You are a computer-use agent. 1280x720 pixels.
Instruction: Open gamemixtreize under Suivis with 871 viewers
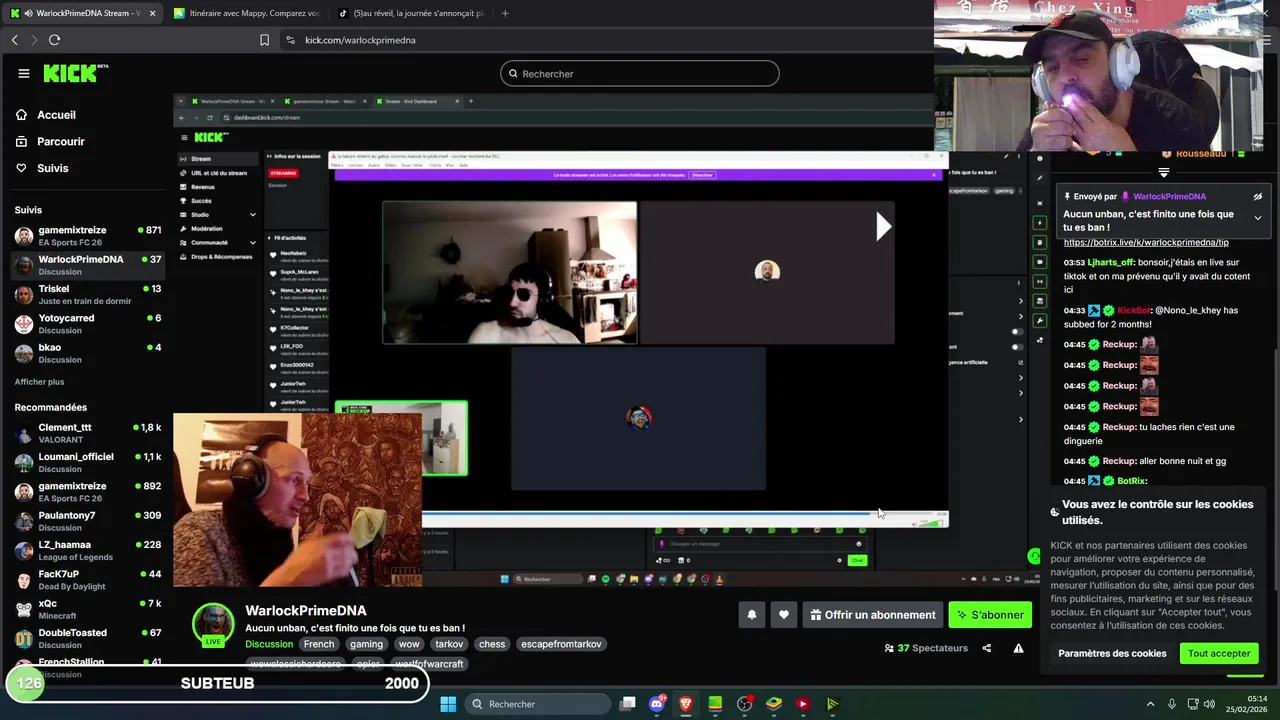pos(87,236)
